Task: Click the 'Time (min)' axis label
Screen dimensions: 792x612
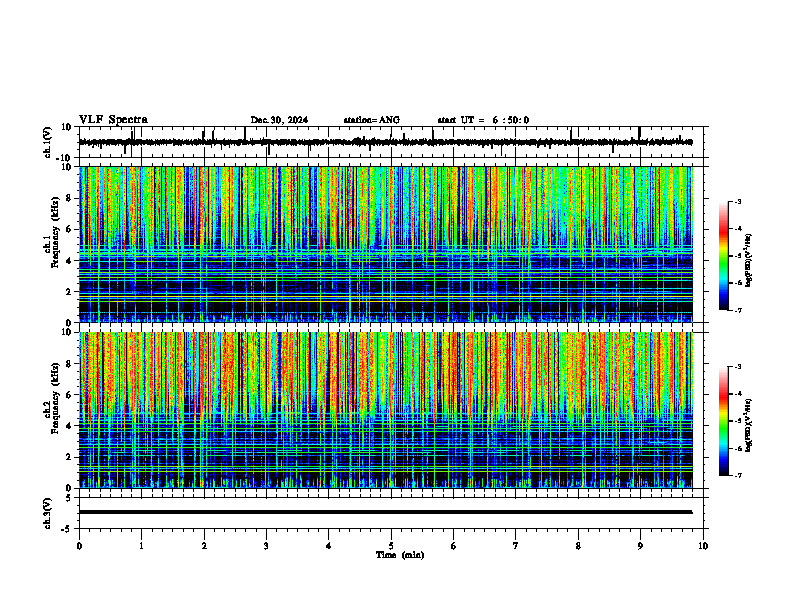Action: coord(400,555)
